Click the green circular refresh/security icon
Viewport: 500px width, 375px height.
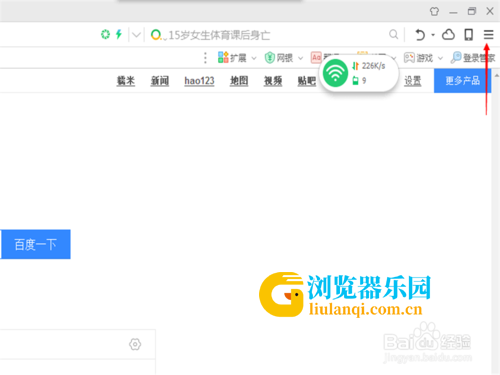[105, 34]
